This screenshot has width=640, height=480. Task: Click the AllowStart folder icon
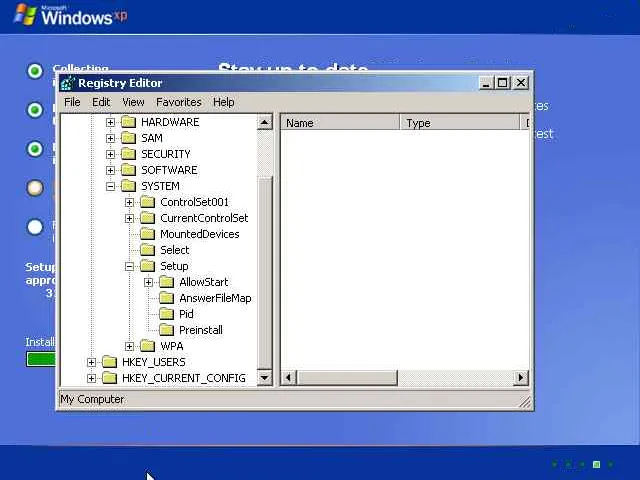[x=167, y=282]
